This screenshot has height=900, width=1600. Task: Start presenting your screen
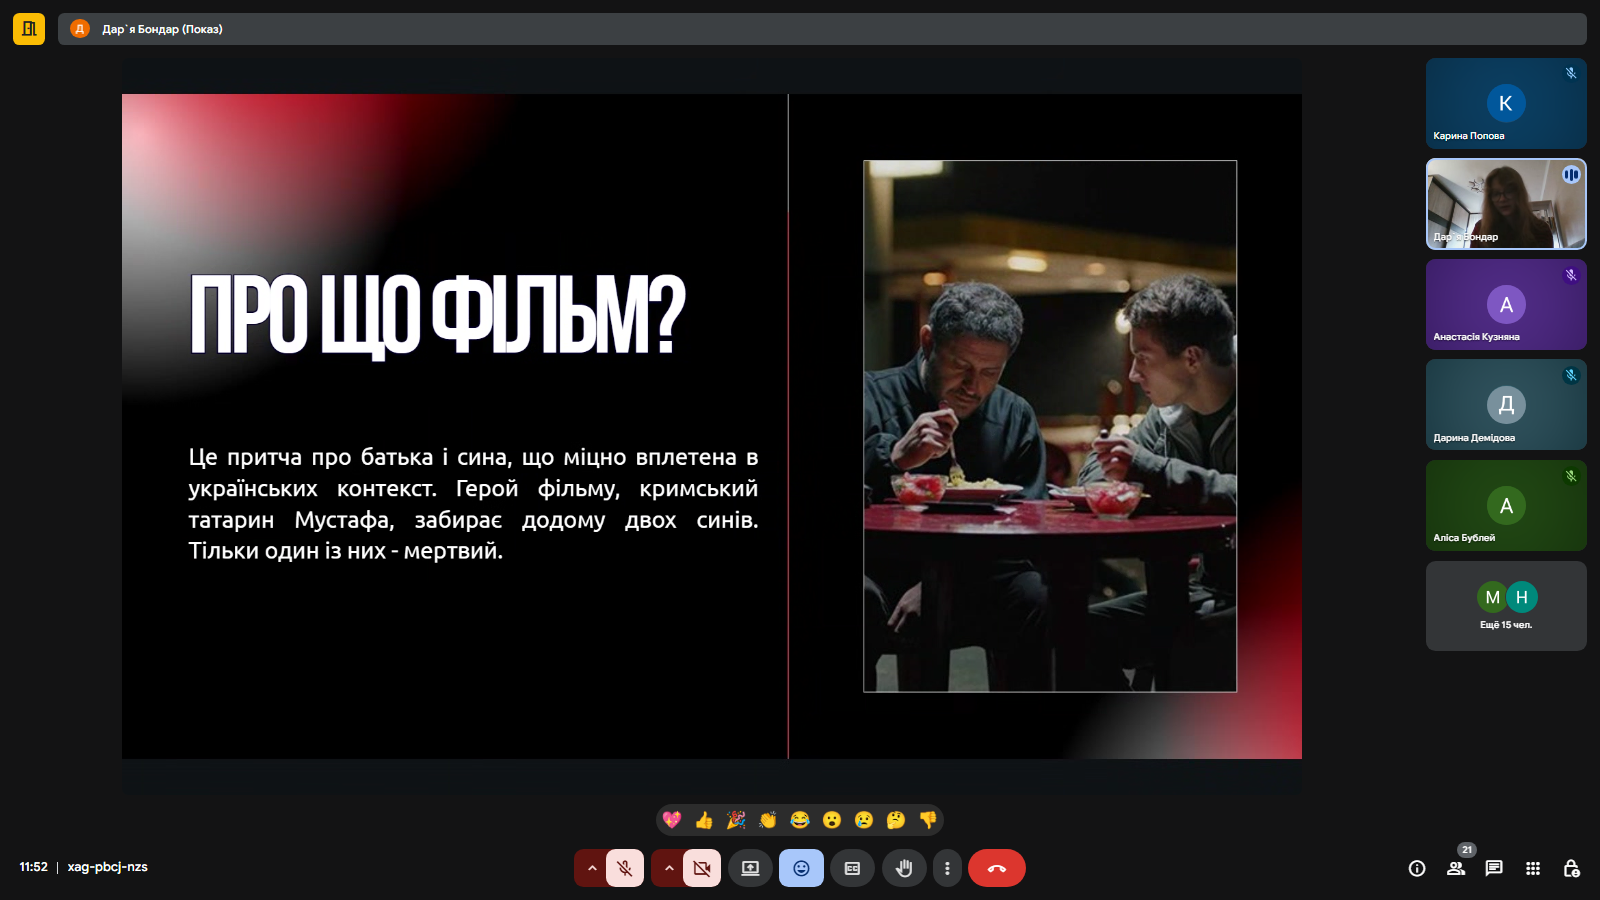coord(750,868)
